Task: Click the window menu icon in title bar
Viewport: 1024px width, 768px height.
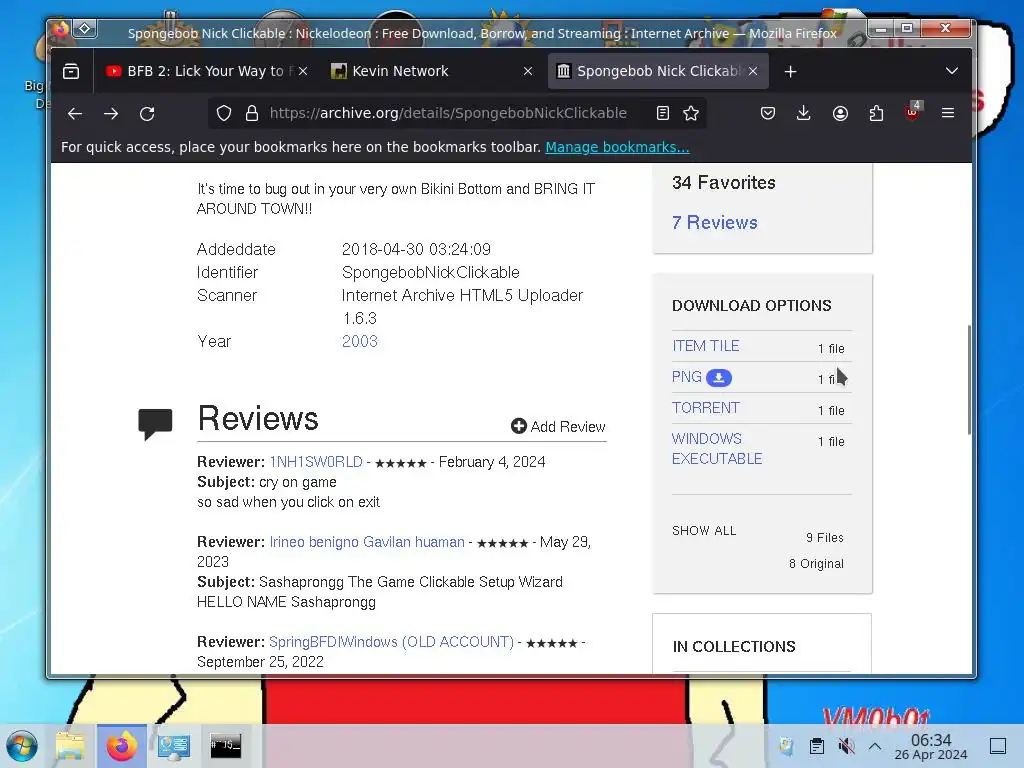Action: point(85,29)
